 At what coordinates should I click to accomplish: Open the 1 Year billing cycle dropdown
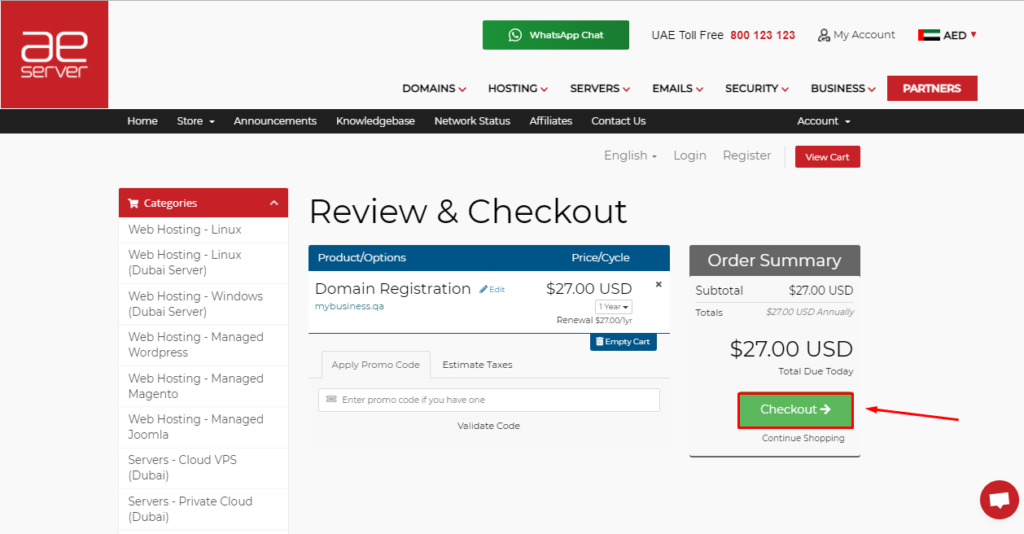613,307
